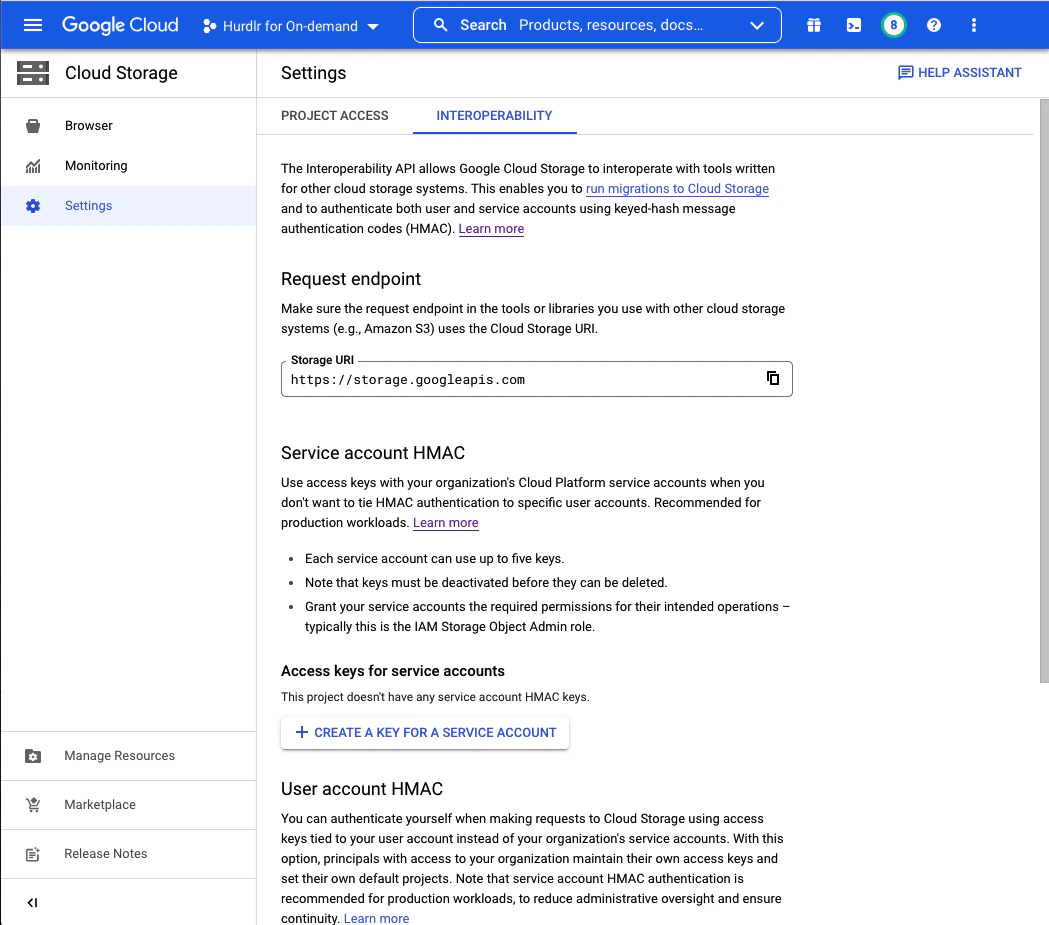Screen dimensions: 1049x925
Task: Click the Browser bucket icon
Action: [x=33, y=126]
